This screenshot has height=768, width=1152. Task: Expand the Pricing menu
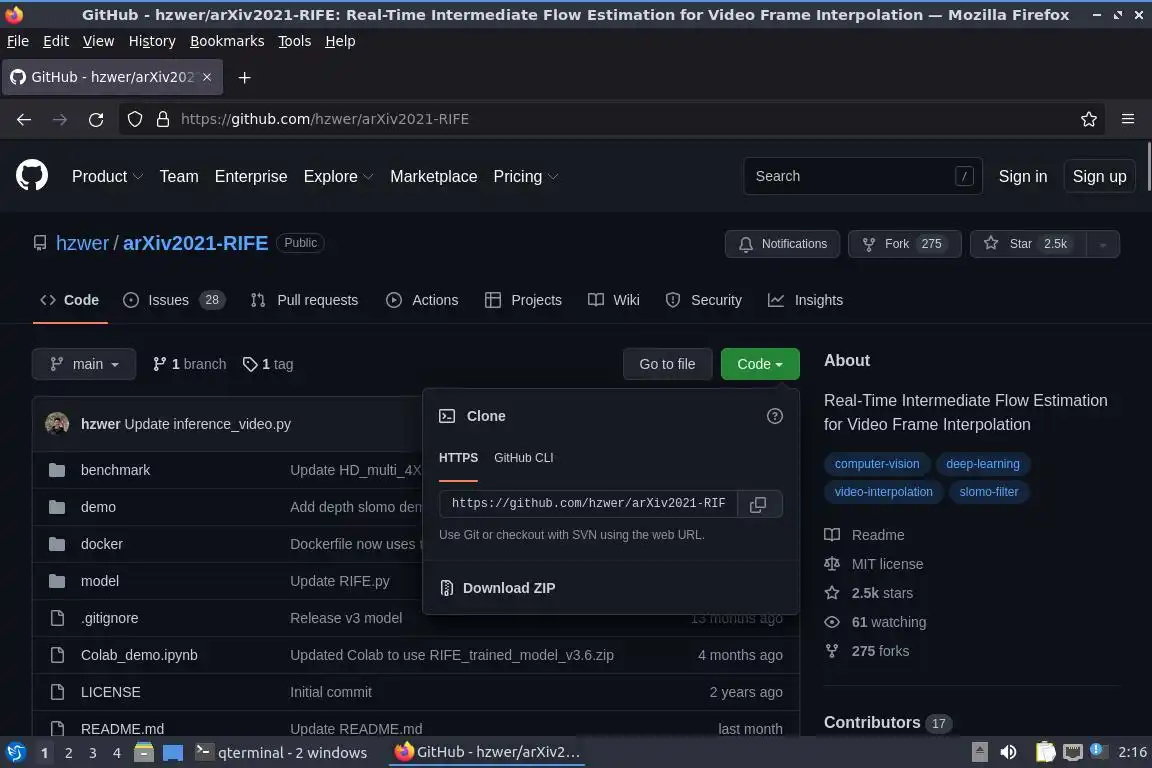pos(525,176)
